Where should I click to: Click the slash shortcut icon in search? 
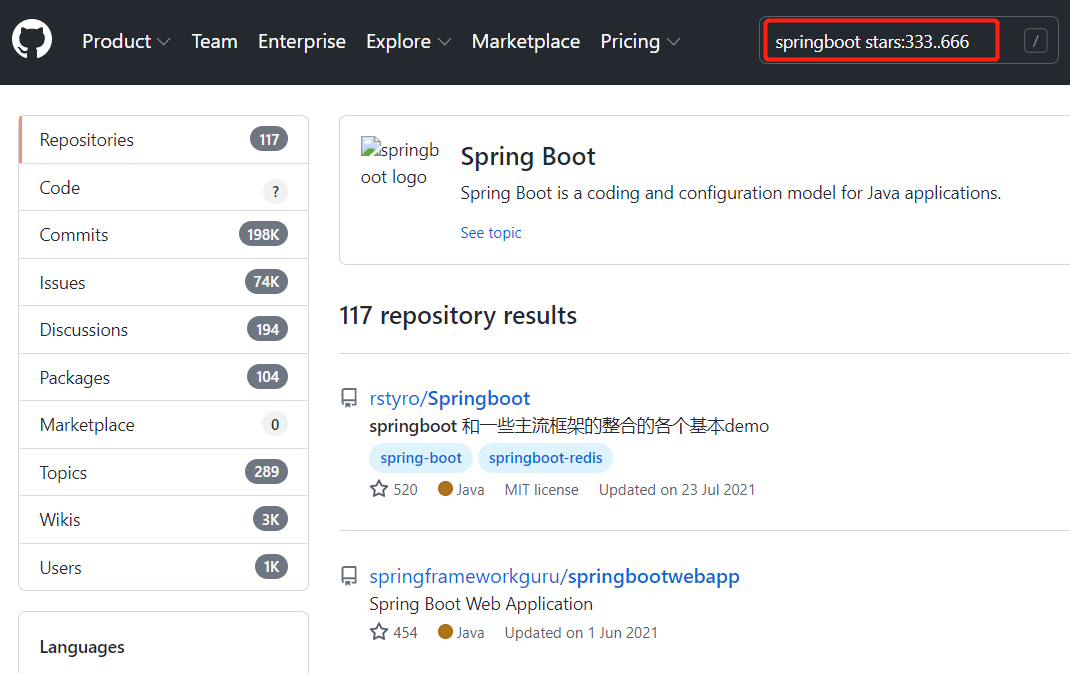[1037, 41]
